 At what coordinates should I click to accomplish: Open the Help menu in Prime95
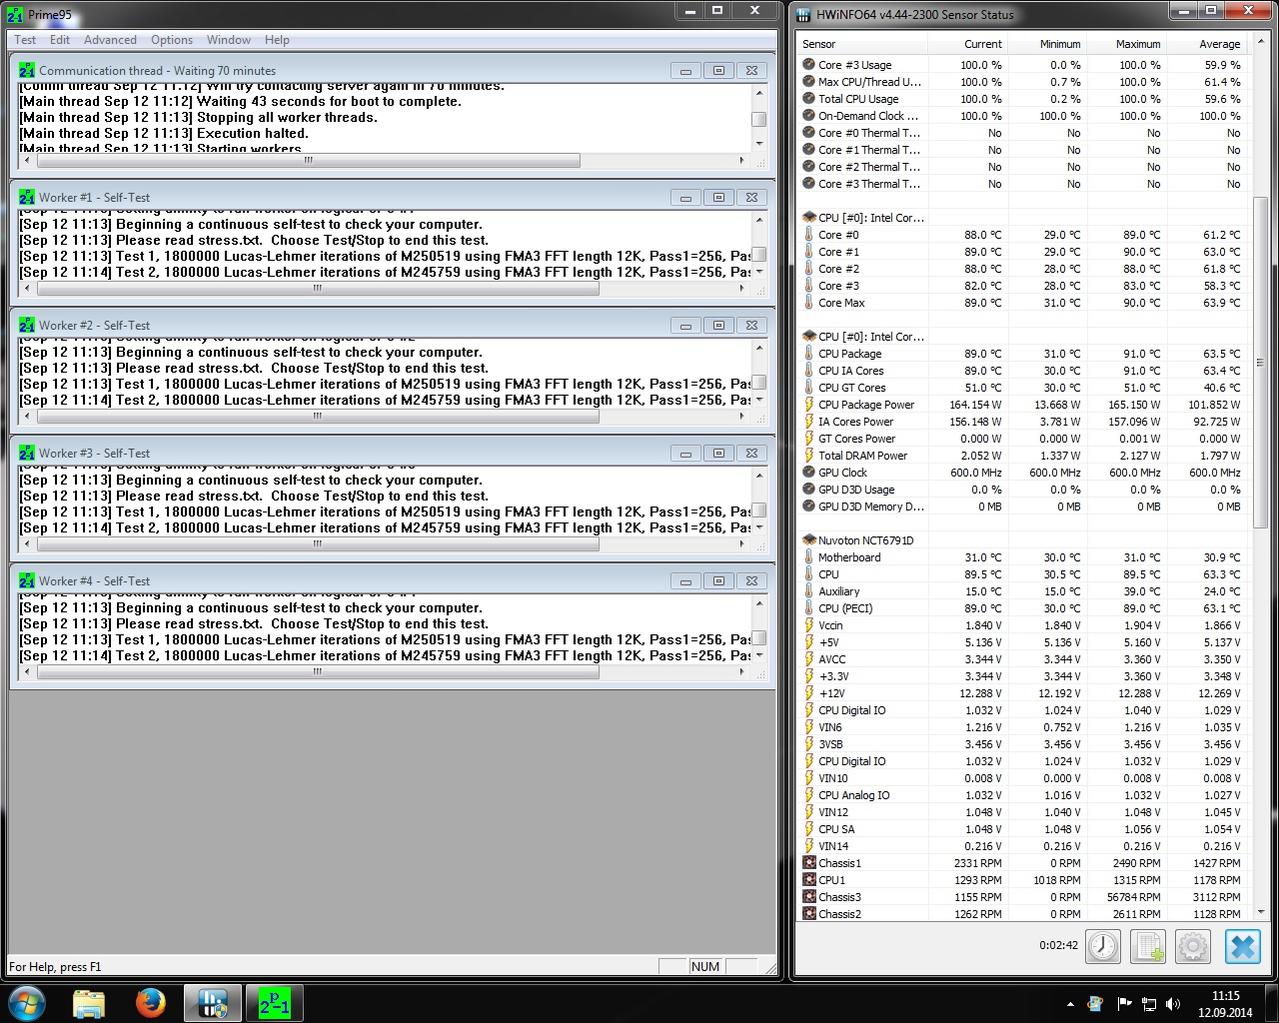[277, 40]
